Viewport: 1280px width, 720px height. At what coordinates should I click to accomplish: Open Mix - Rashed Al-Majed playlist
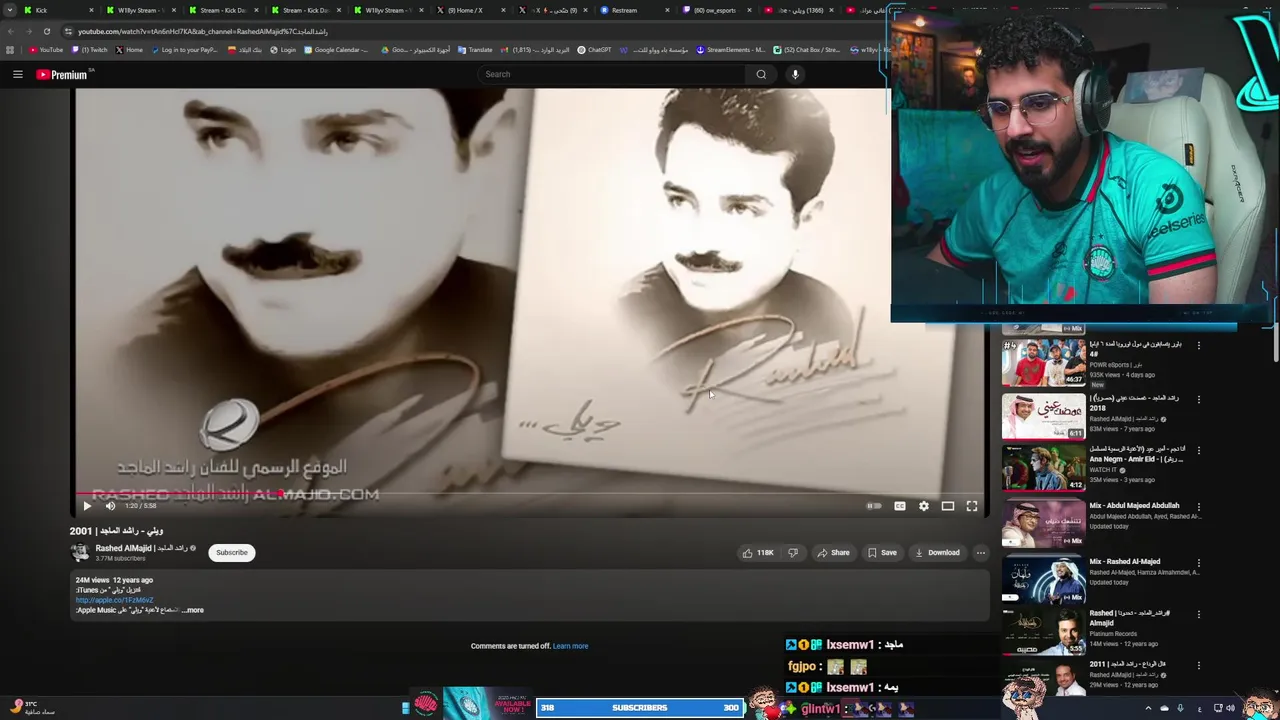(1043, 579)
